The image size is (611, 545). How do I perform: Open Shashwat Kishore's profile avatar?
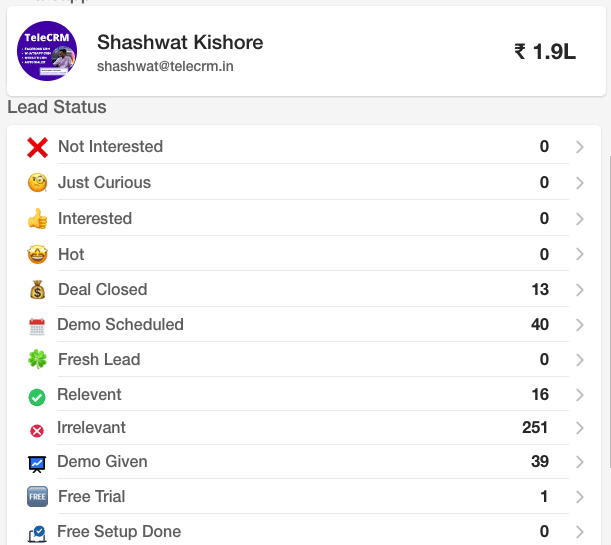click(47, 51)
